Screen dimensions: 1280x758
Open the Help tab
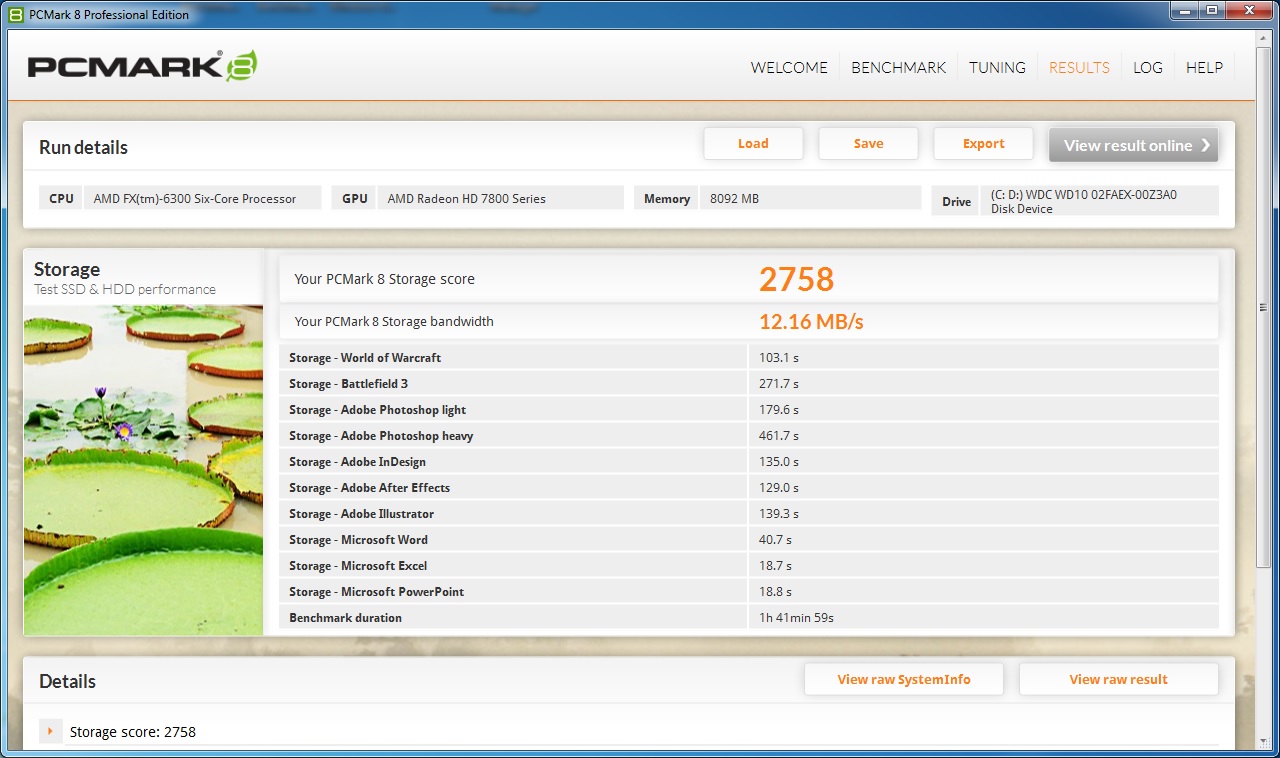[1204, 68]
